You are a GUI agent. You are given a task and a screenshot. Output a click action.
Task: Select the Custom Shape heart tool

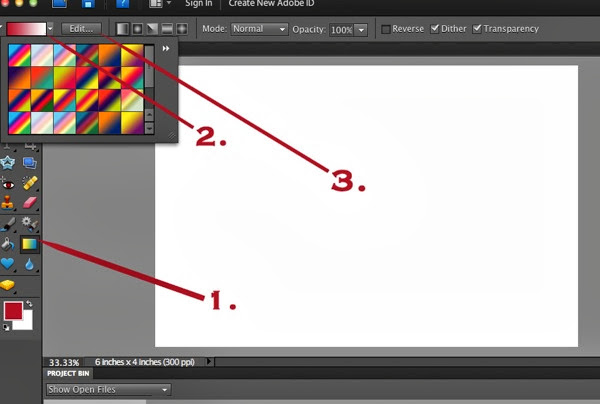click(x=8, y=264)
